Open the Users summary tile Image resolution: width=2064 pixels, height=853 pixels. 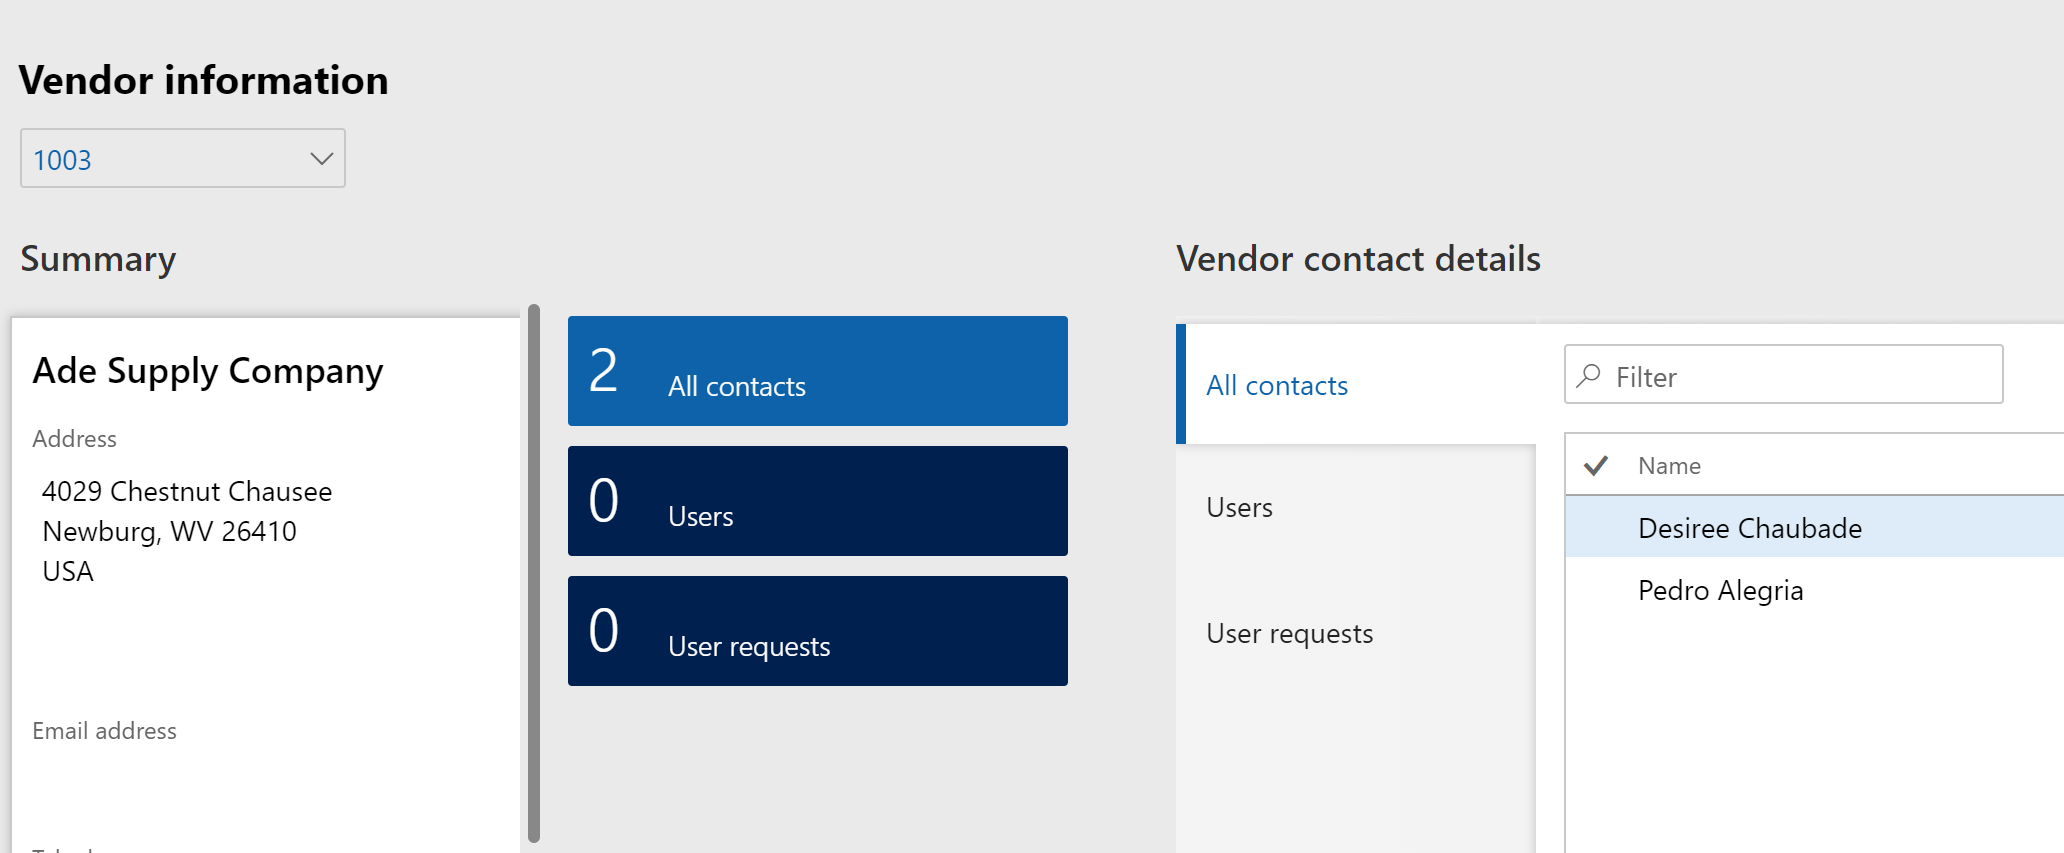[x=817, y=502]
